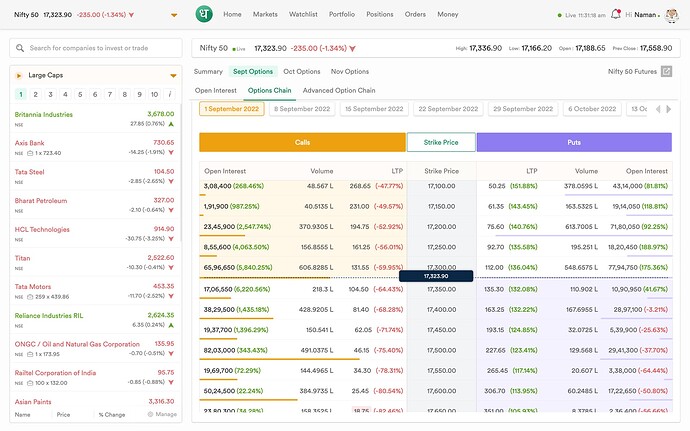This screenshot has height=431, width=690.
Task: Sort watchlist by Name column
Action: pyautogui.click(x=22, y=414)
